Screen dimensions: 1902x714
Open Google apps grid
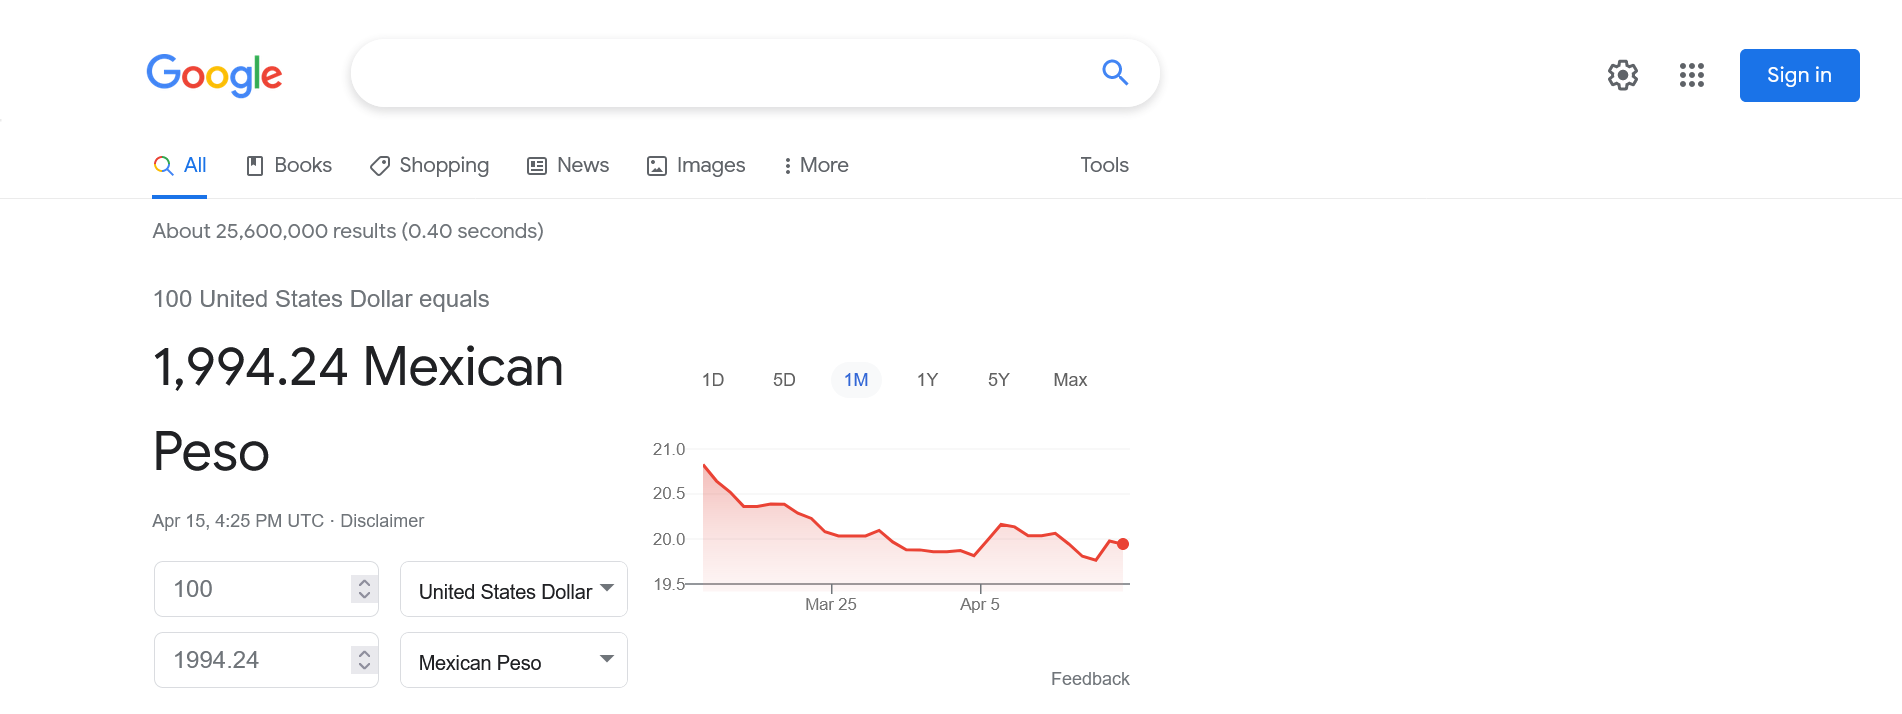(x=1692, y=75)
